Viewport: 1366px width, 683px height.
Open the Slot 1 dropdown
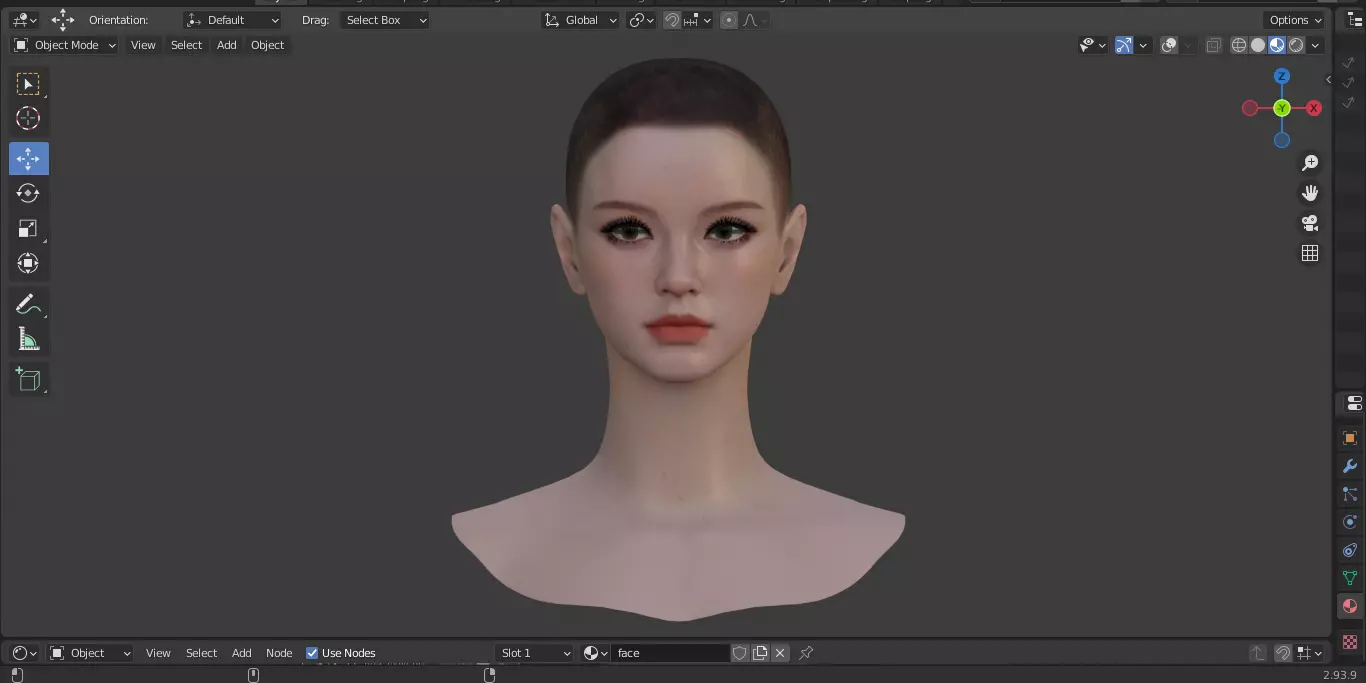535,653
